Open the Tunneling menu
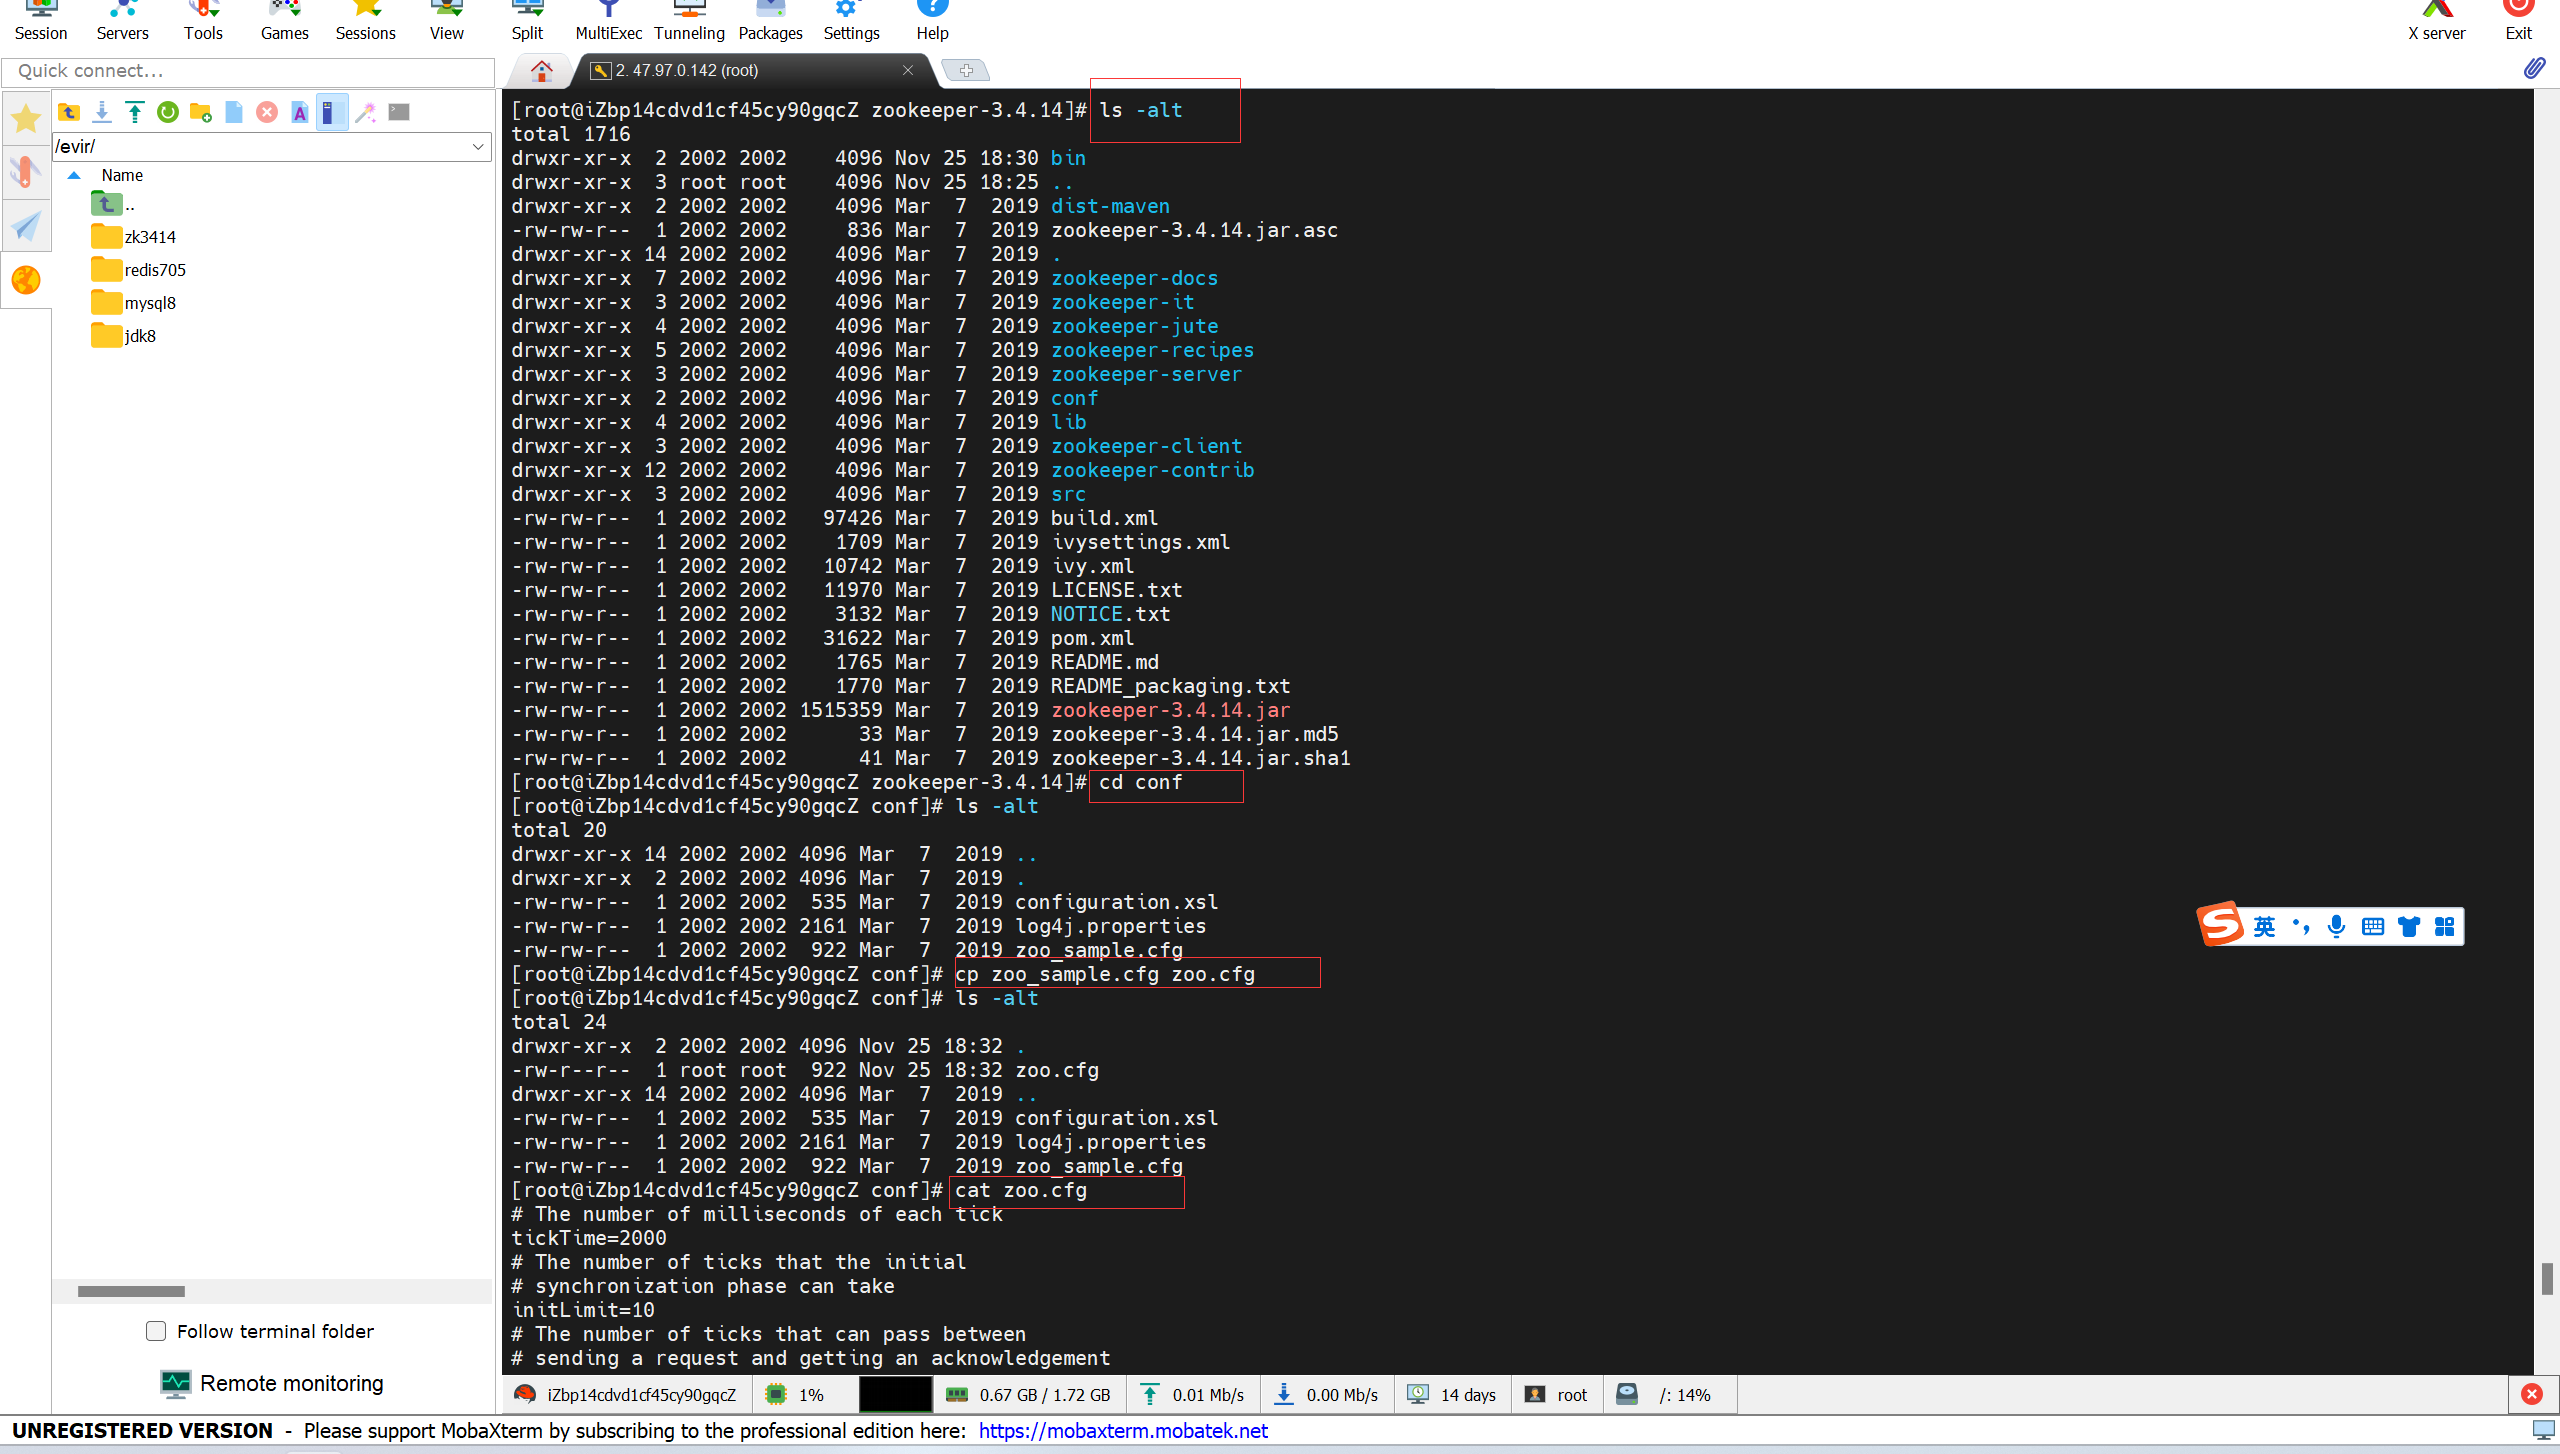 (x=689, y=22)
